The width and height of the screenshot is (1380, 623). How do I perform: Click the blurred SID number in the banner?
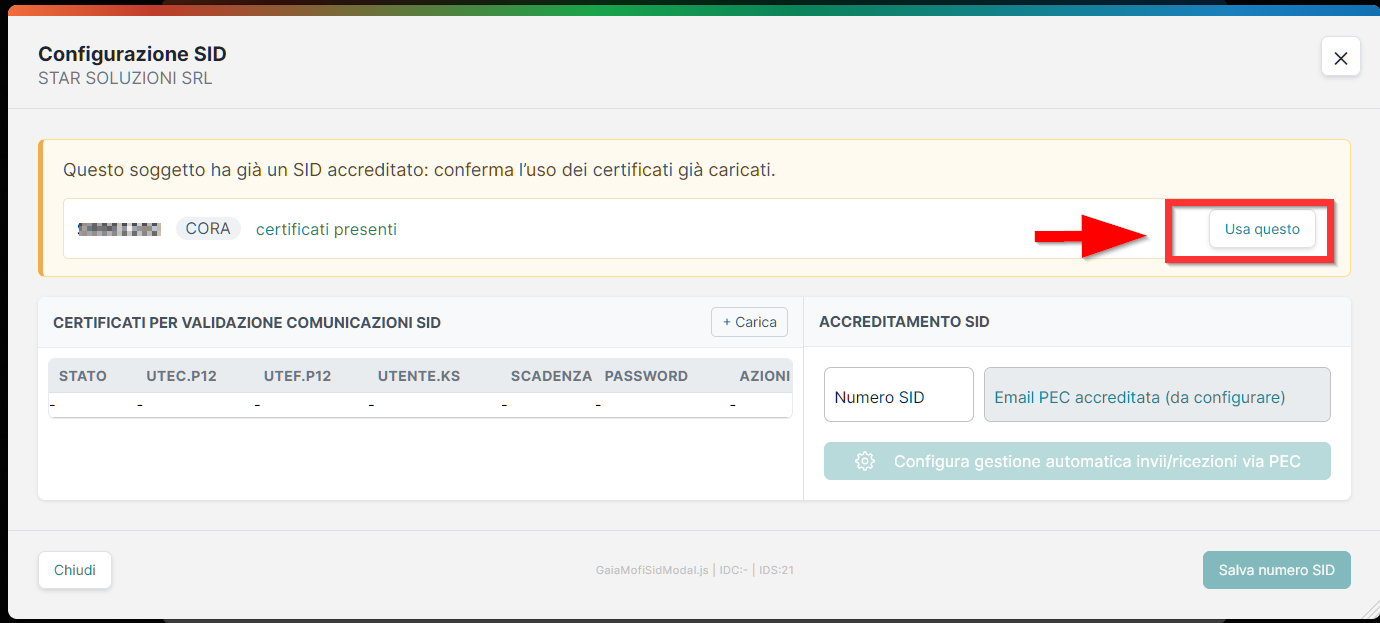(119, 229)
